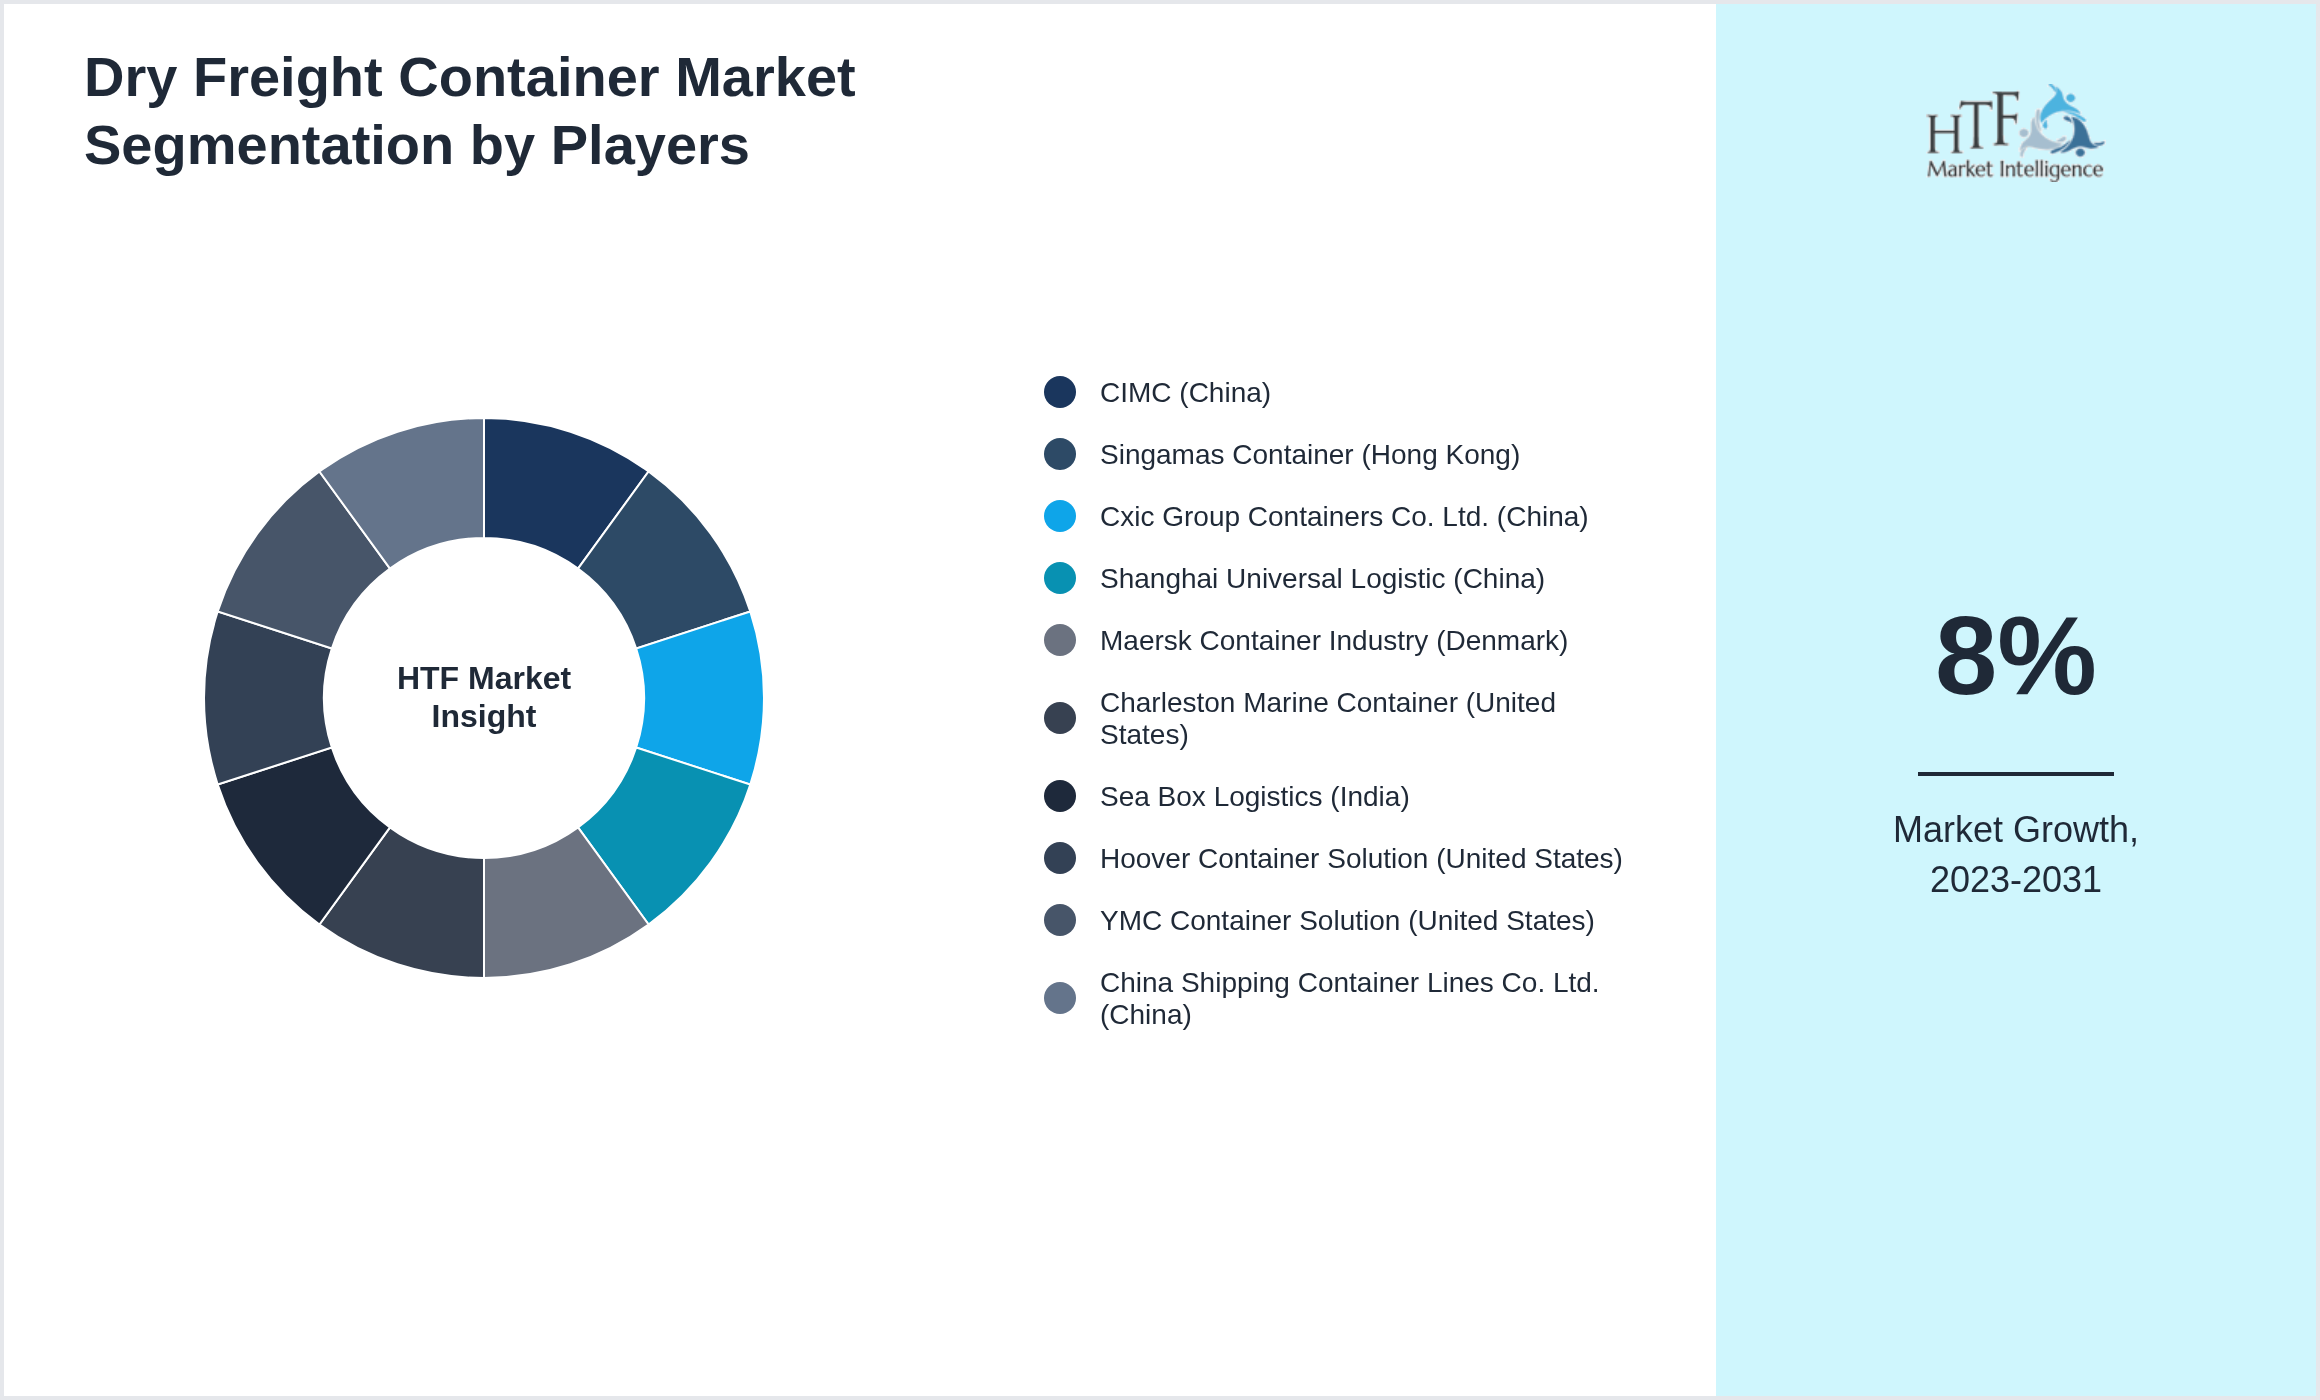This screenshot has height=1400, width=2320.
Task: Select the Shanghai Universal Logistic (China) label
Action: tap(1322, 579)
